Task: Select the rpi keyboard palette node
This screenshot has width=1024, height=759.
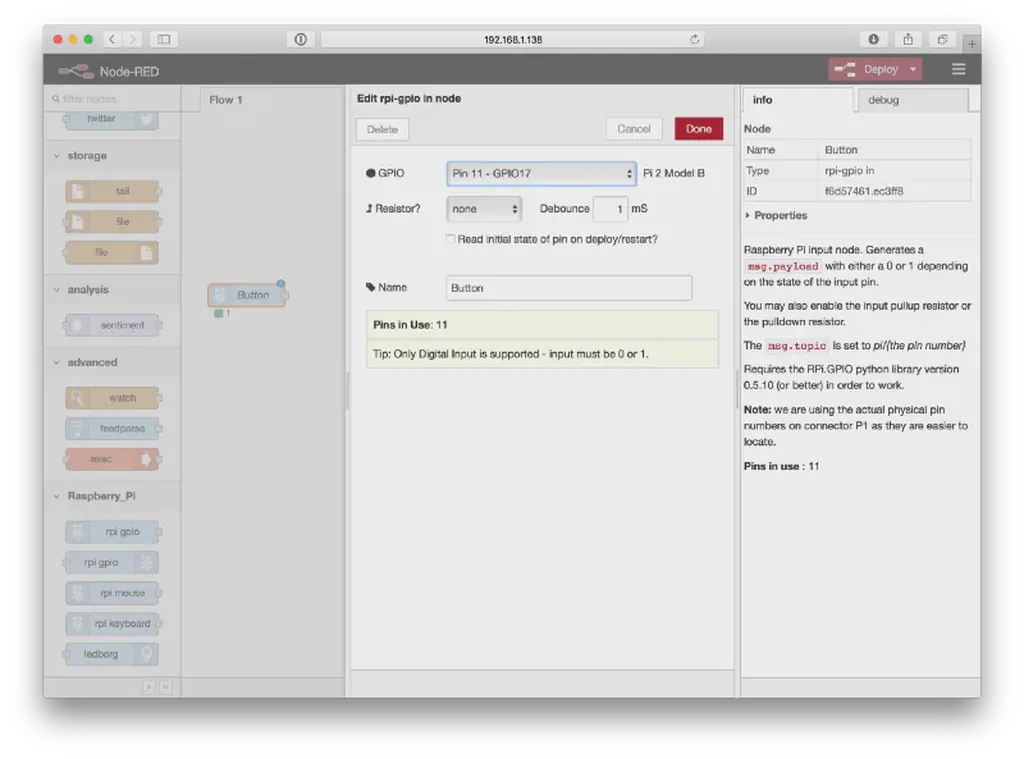Action: (111, 624)
